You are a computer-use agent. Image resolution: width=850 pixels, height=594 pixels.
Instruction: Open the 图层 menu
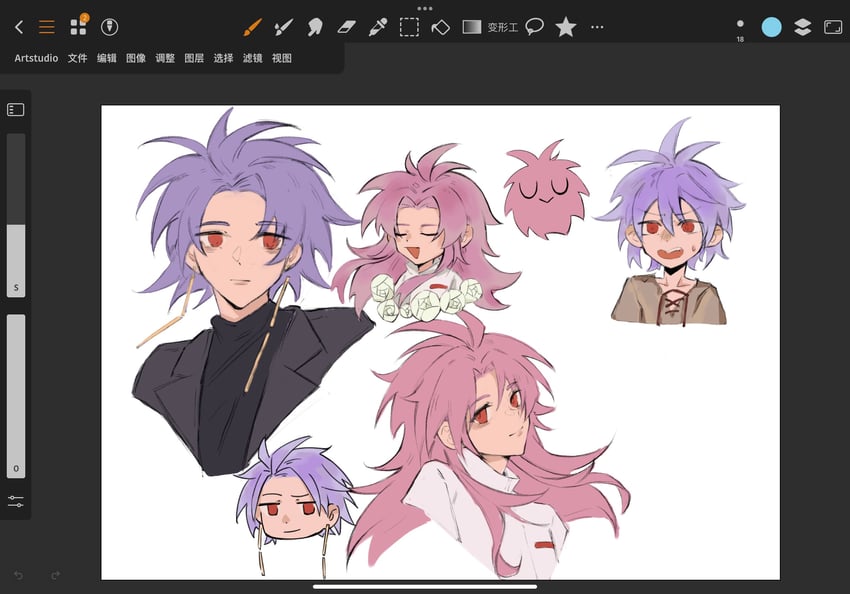point(194,58)
